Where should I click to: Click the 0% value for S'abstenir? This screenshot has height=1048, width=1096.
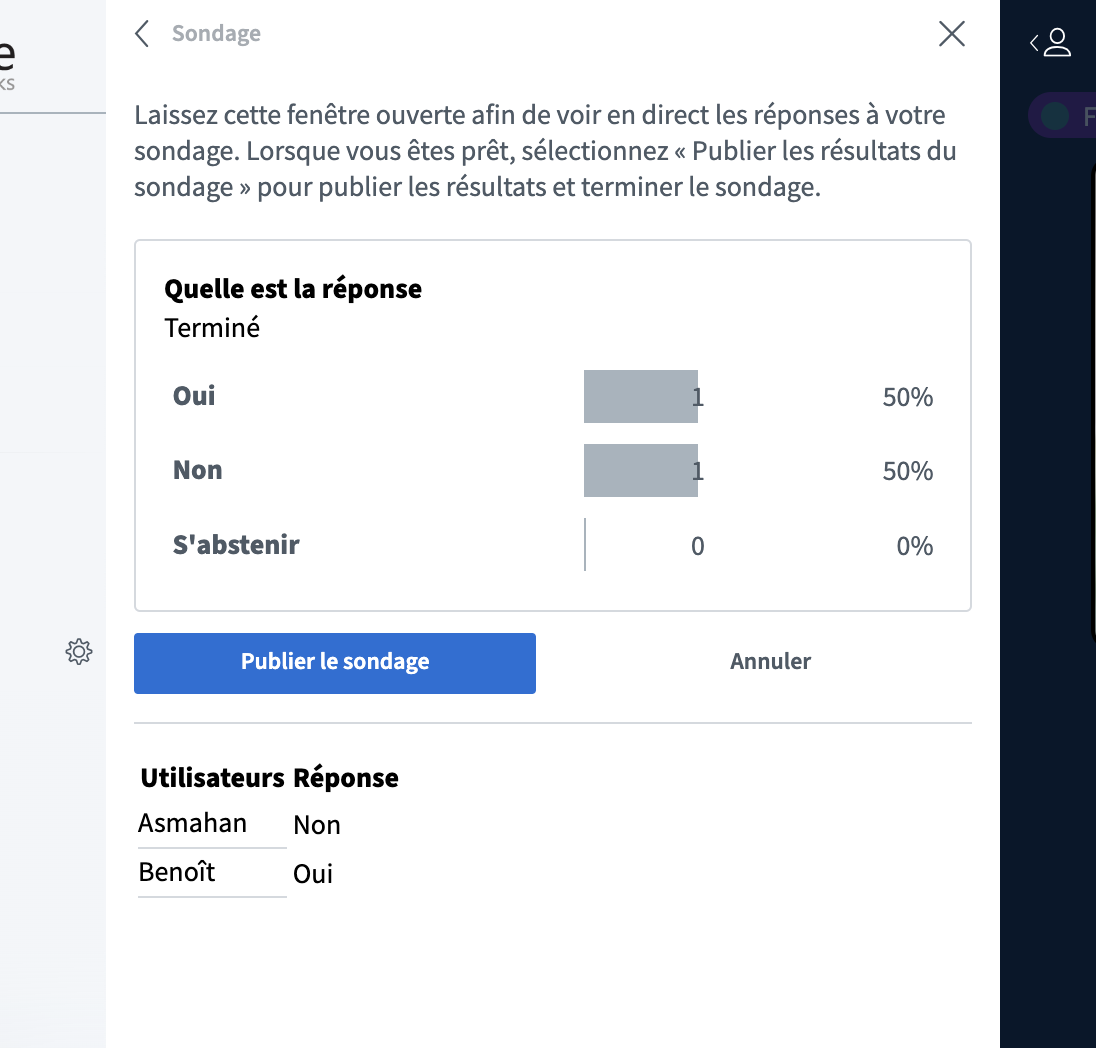coord(913,545)
